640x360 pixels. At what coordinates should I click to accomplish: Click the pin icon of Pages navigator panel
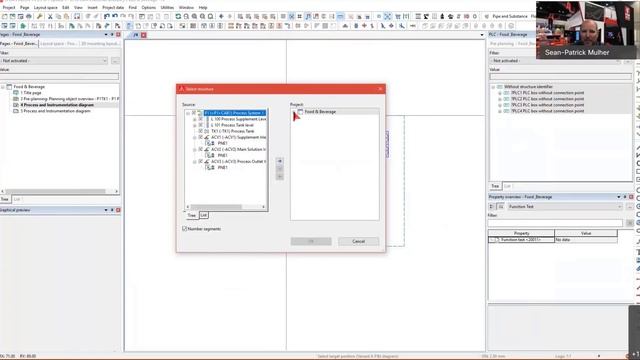coord(112,35)
